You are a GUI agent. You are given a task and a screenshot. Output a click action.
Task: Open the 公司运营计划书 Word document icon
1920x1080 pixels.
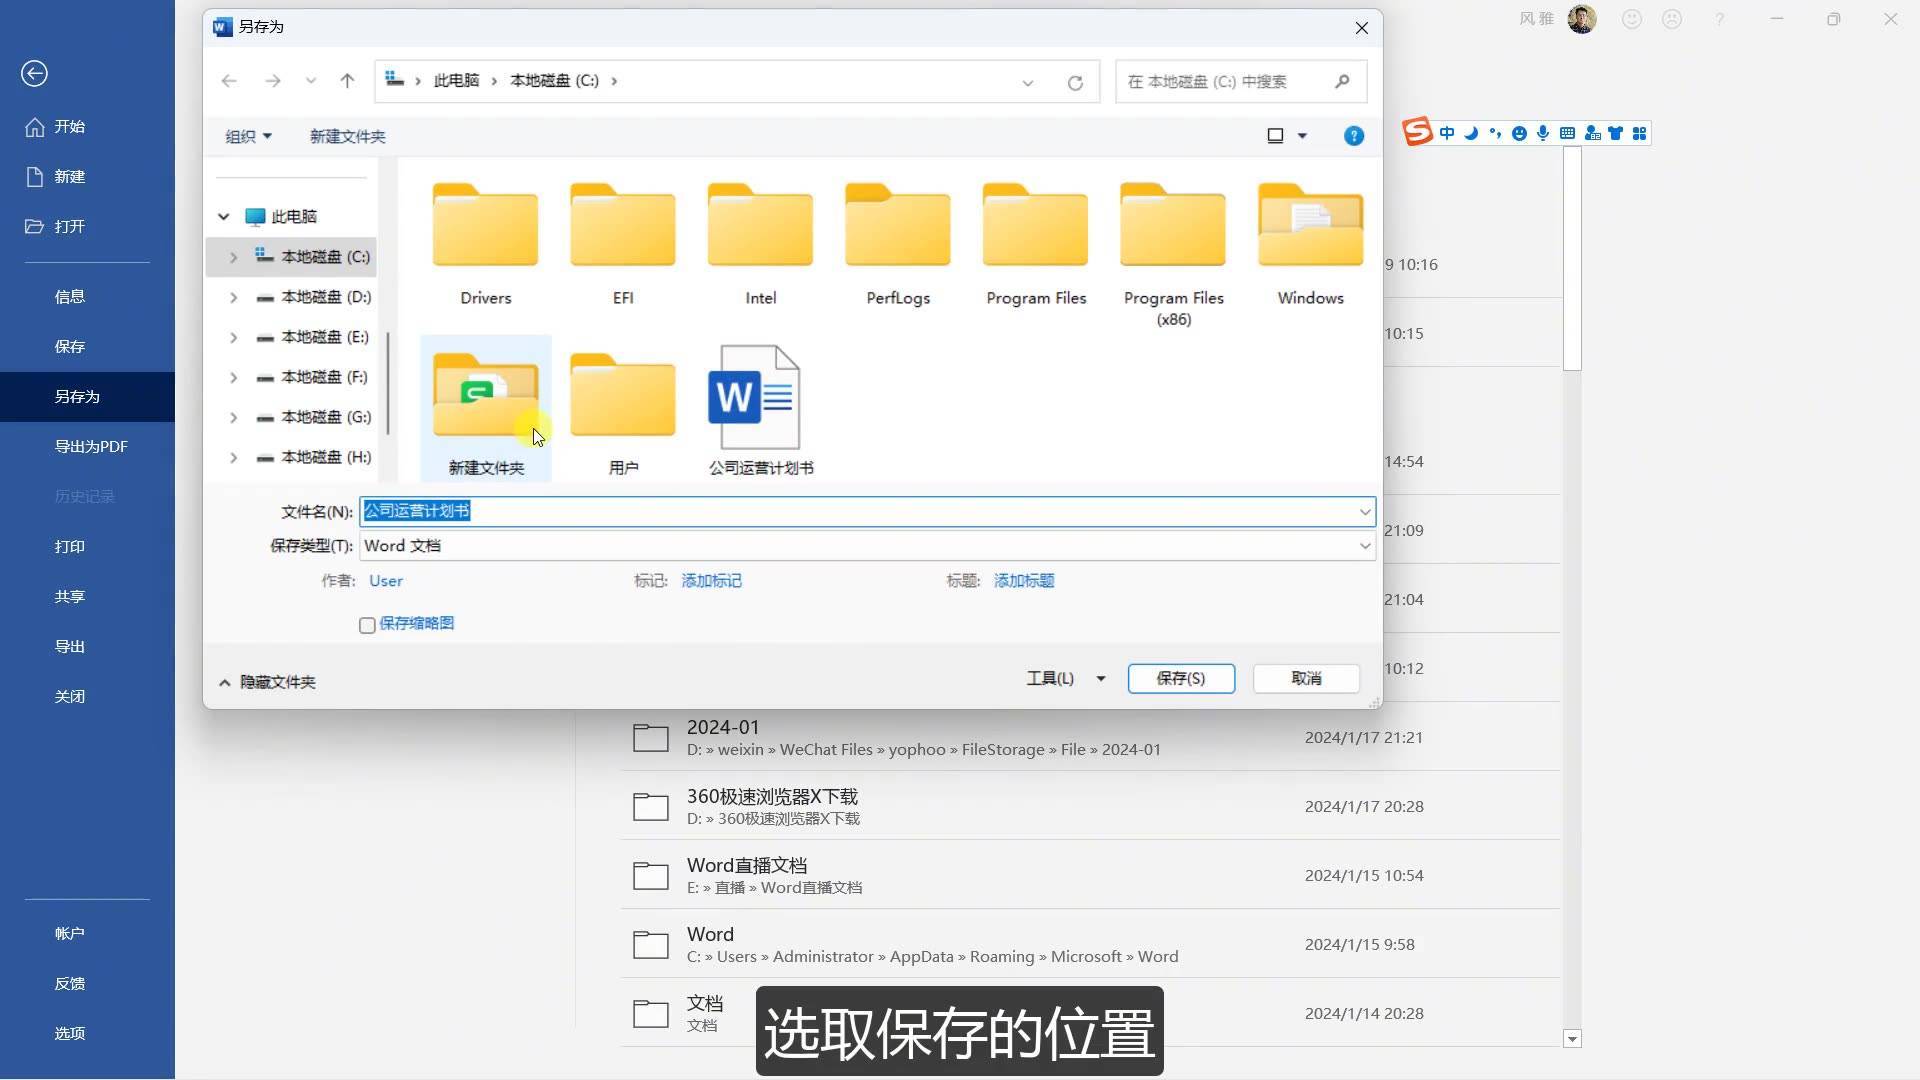tap(755, 398)
